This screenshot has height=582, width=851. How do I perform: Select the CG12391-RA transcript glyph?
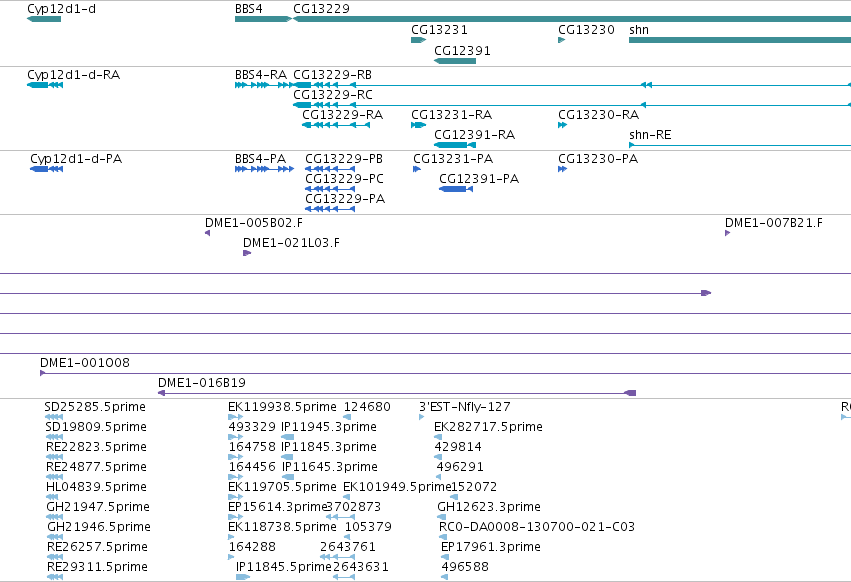(x=455, y=145)
